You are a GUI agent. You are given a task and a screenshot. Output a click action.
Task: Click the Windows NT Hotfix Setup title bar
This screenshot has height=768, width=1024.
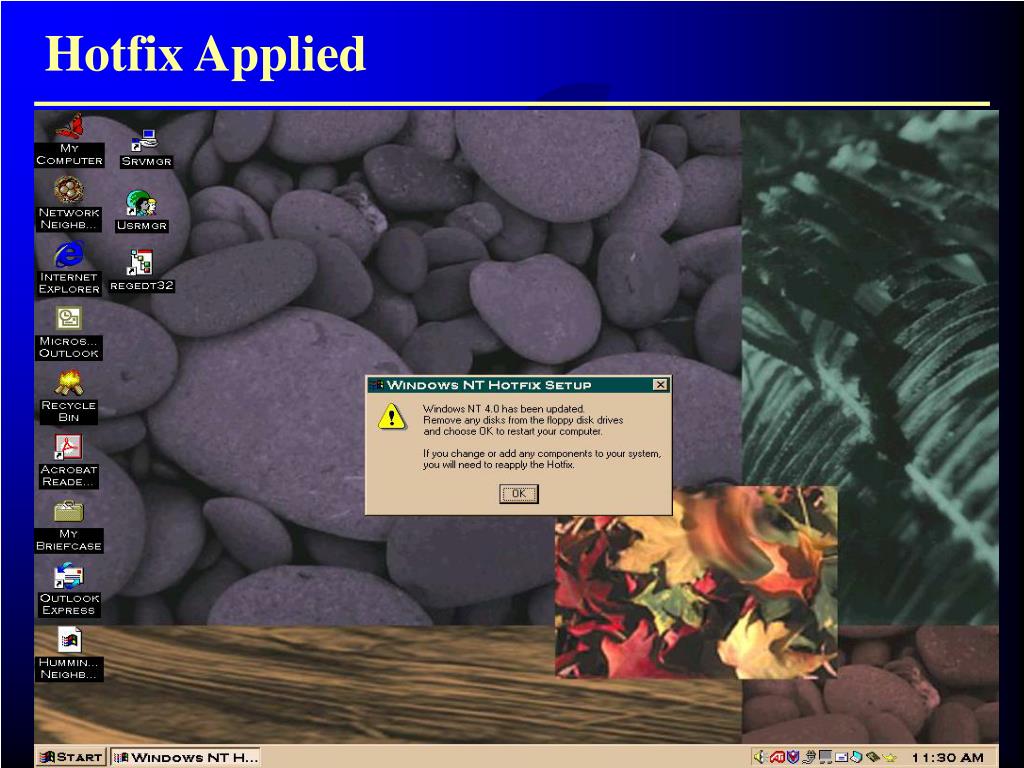coord(519,385)
